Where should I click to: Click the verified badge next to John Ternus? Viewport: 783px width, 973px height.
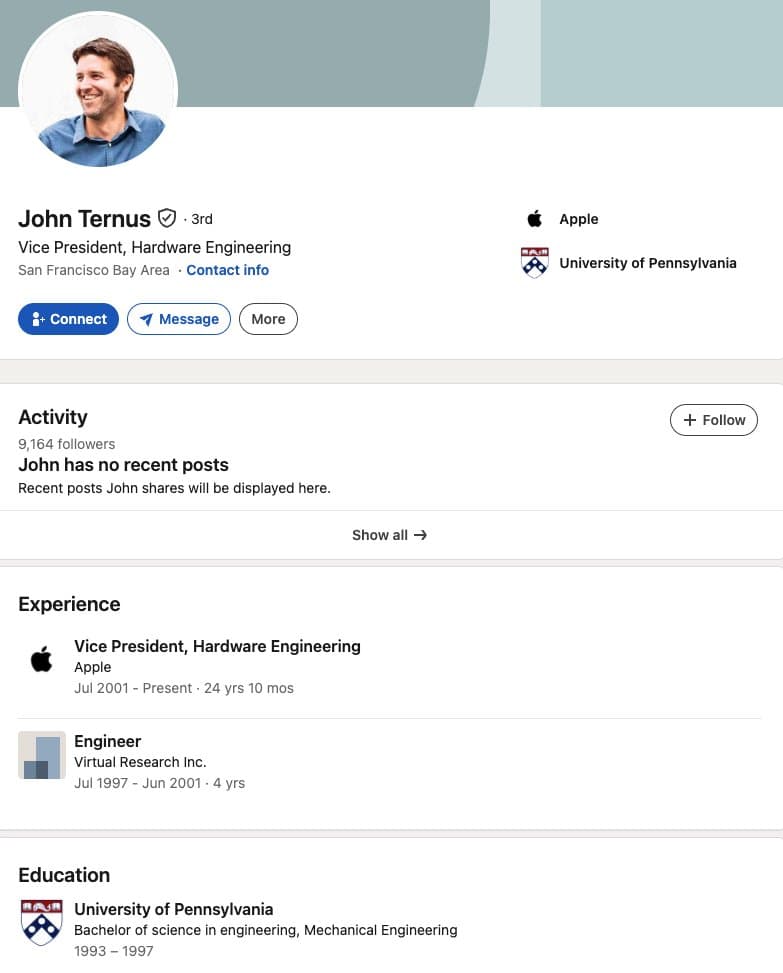166,218
